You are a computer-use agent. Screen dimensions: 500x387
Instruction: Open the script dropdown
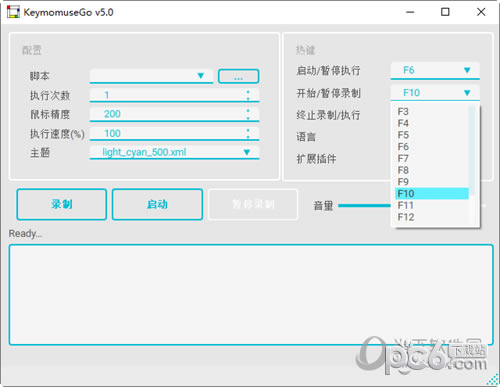(x=151, y=76)
